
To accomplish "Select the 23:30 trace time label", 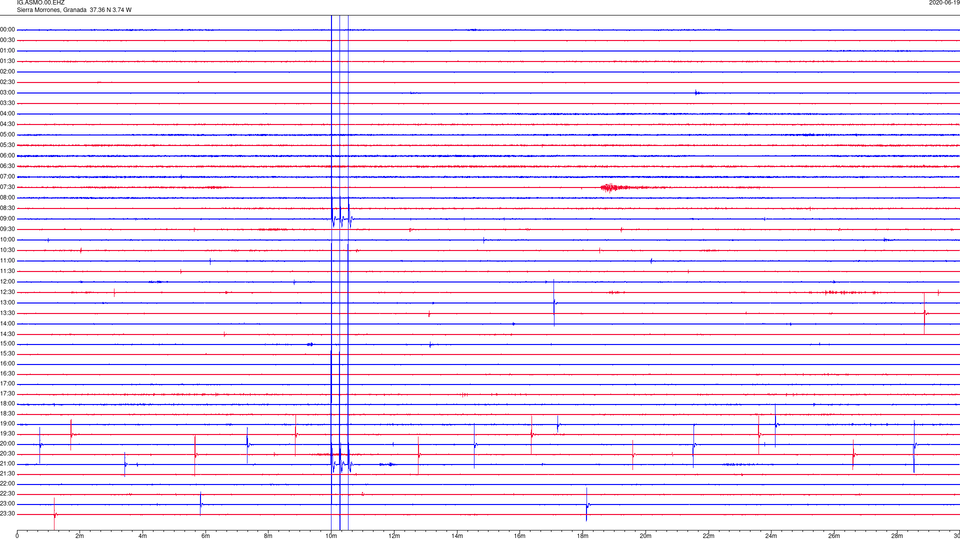I will 7,514.
